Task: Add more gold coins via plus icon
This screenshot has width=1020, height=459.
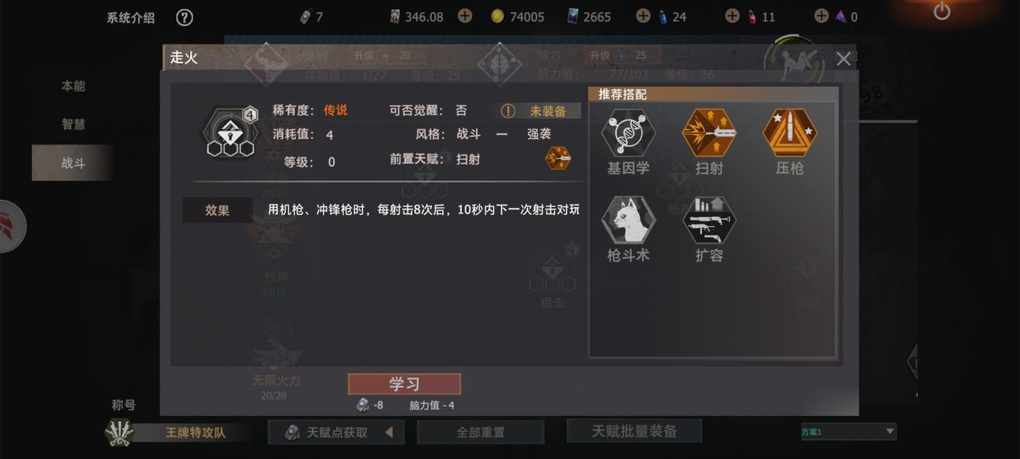Action: point(464,16)
